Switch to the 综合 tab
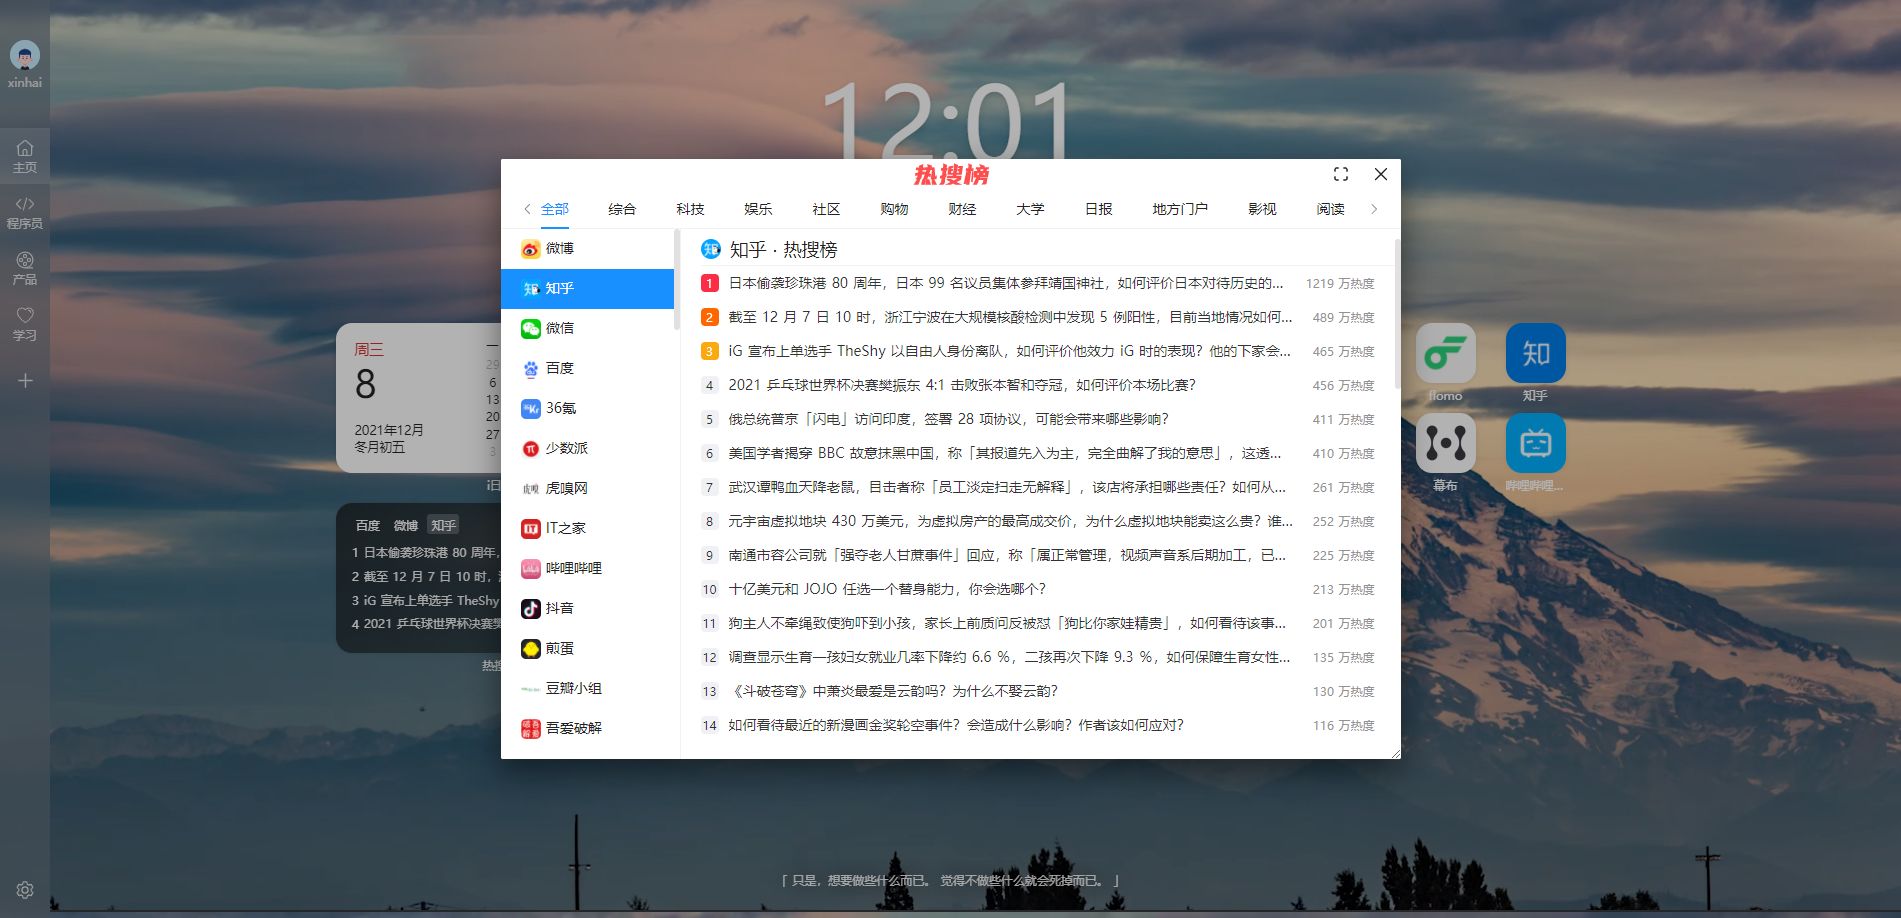 pyautogui.click(x=622, y=209)
